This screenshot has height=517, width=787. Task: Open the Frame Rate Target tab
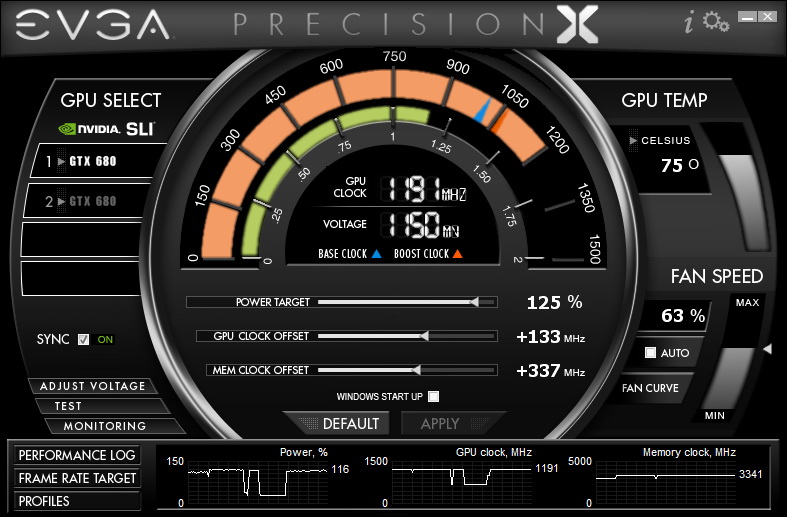77,478
